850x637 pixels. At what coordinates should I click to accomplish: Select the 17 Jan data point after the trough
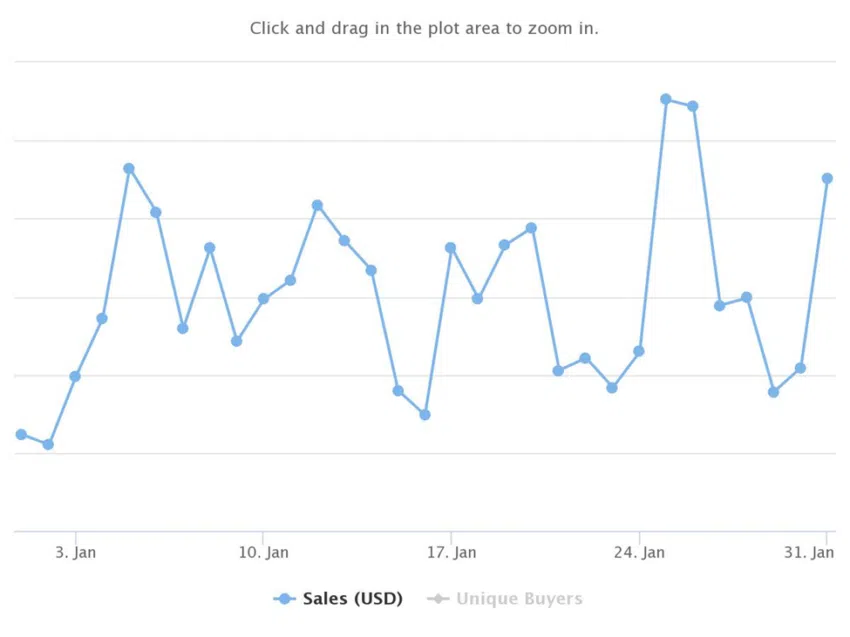(x=450, y=248)
